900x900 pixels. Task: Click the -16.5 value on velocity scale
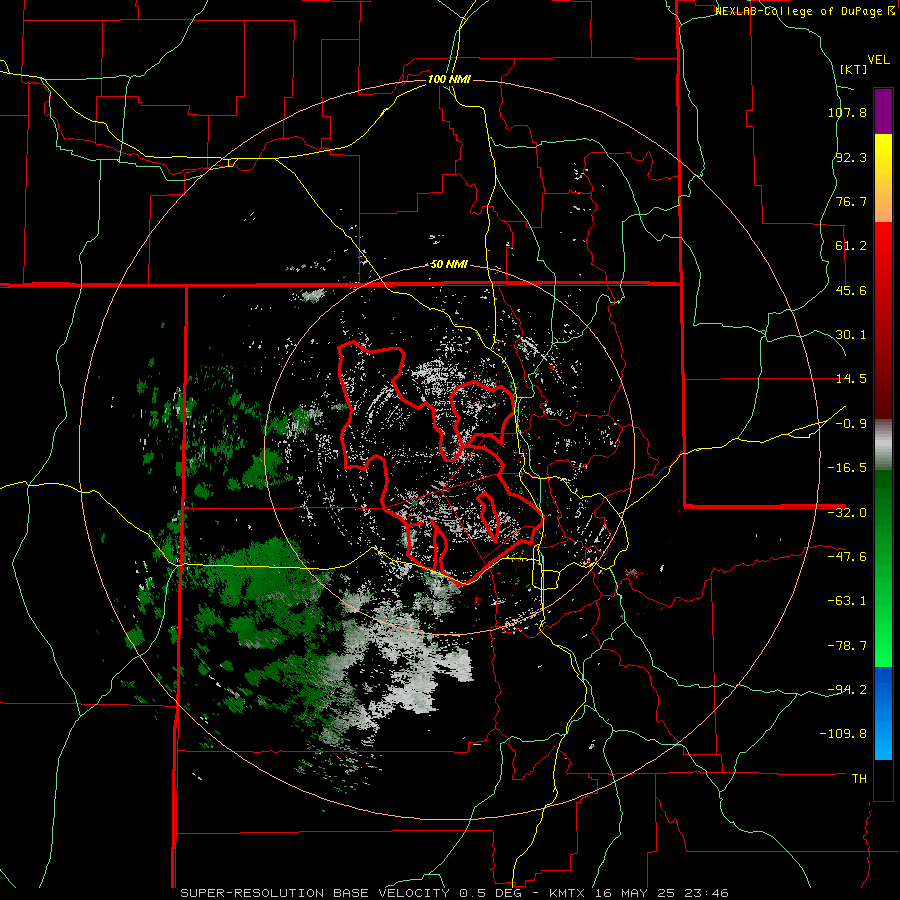(x=847, y=468)
